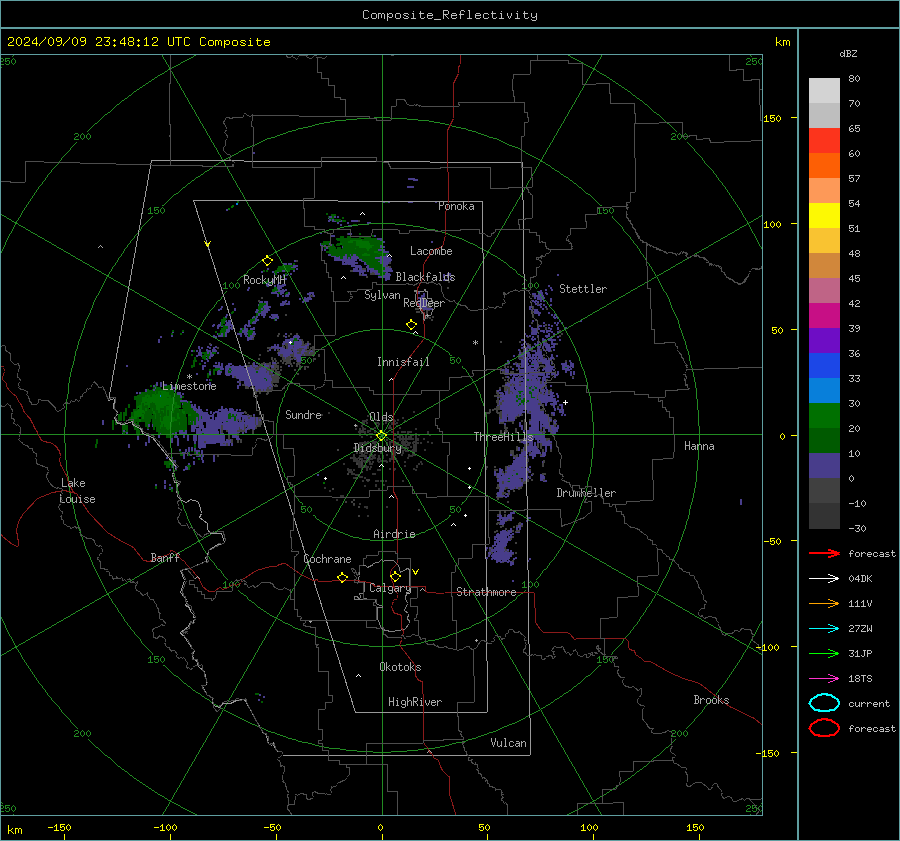Image resolution: width=900 pixels, height=841 pixels.
Task: Select the 'ThreeHills' map label
Action: 503,437
